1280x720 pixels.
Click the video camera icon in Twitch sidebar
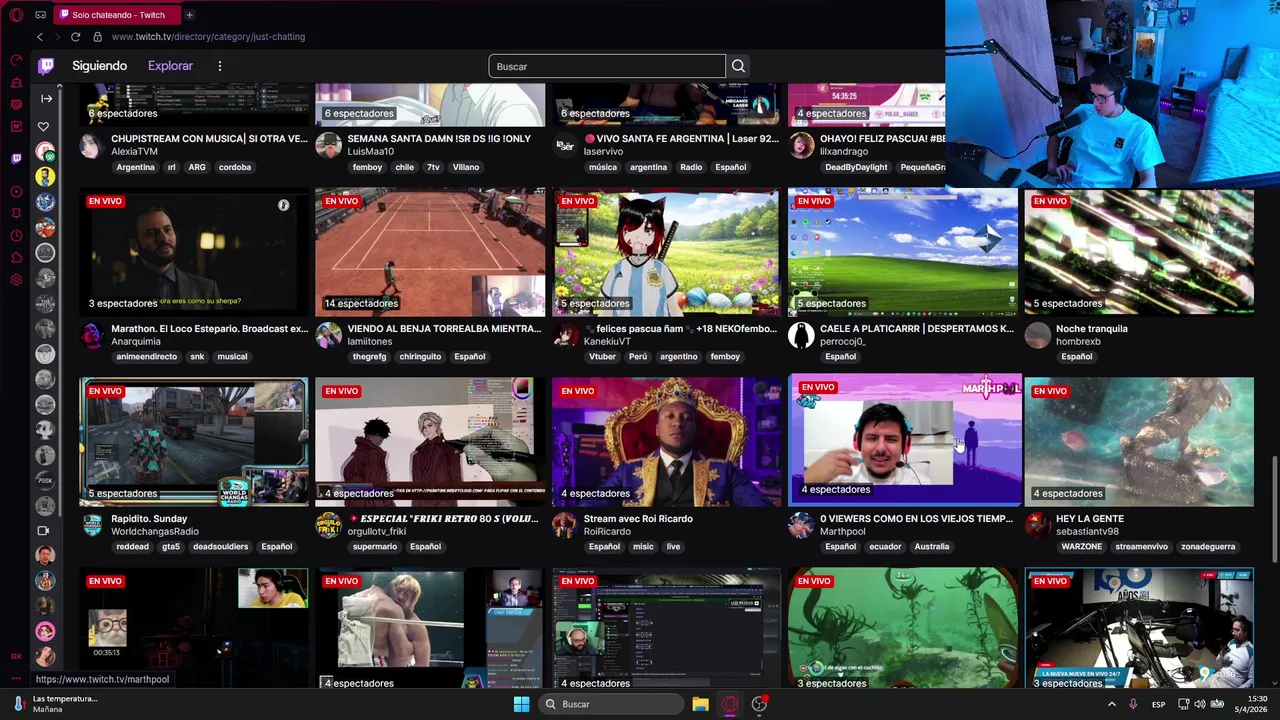43,530
